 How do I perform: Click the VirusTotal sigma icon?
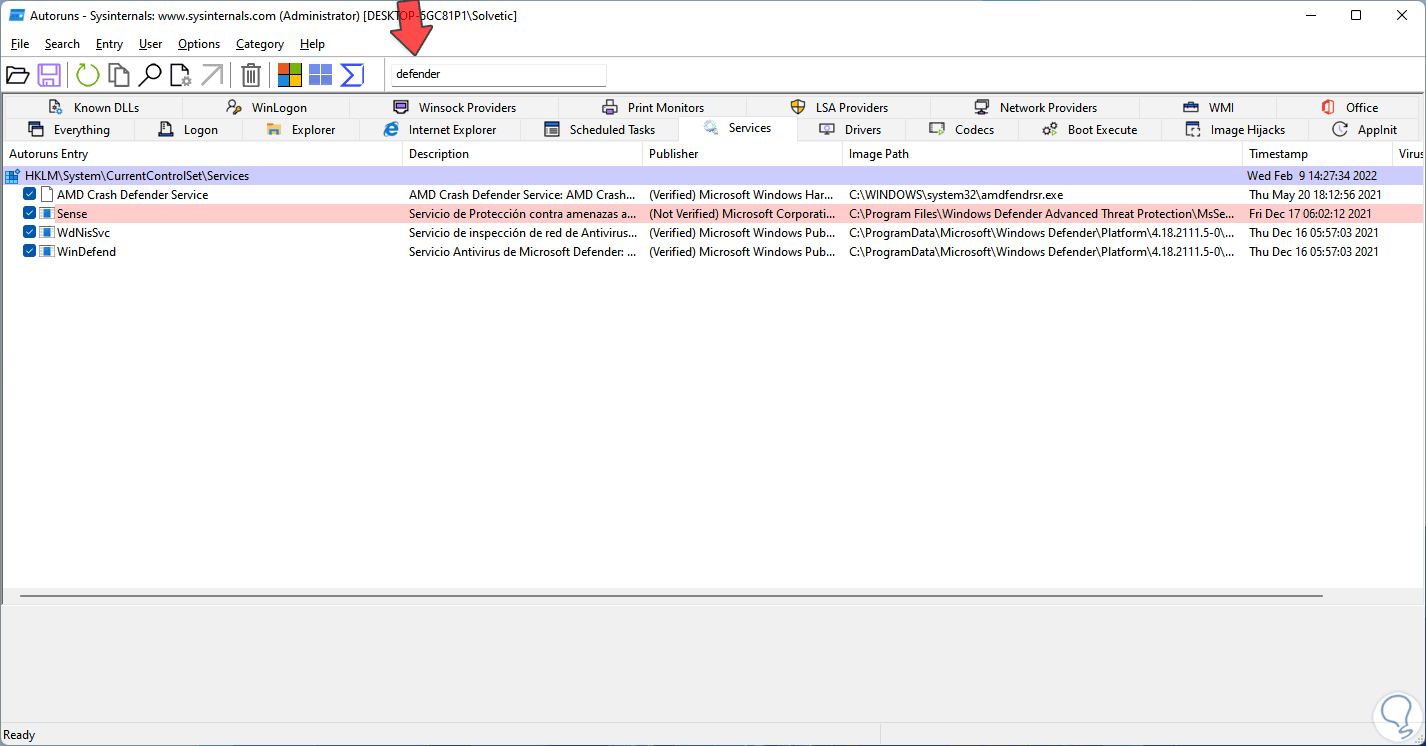[352, 75]
